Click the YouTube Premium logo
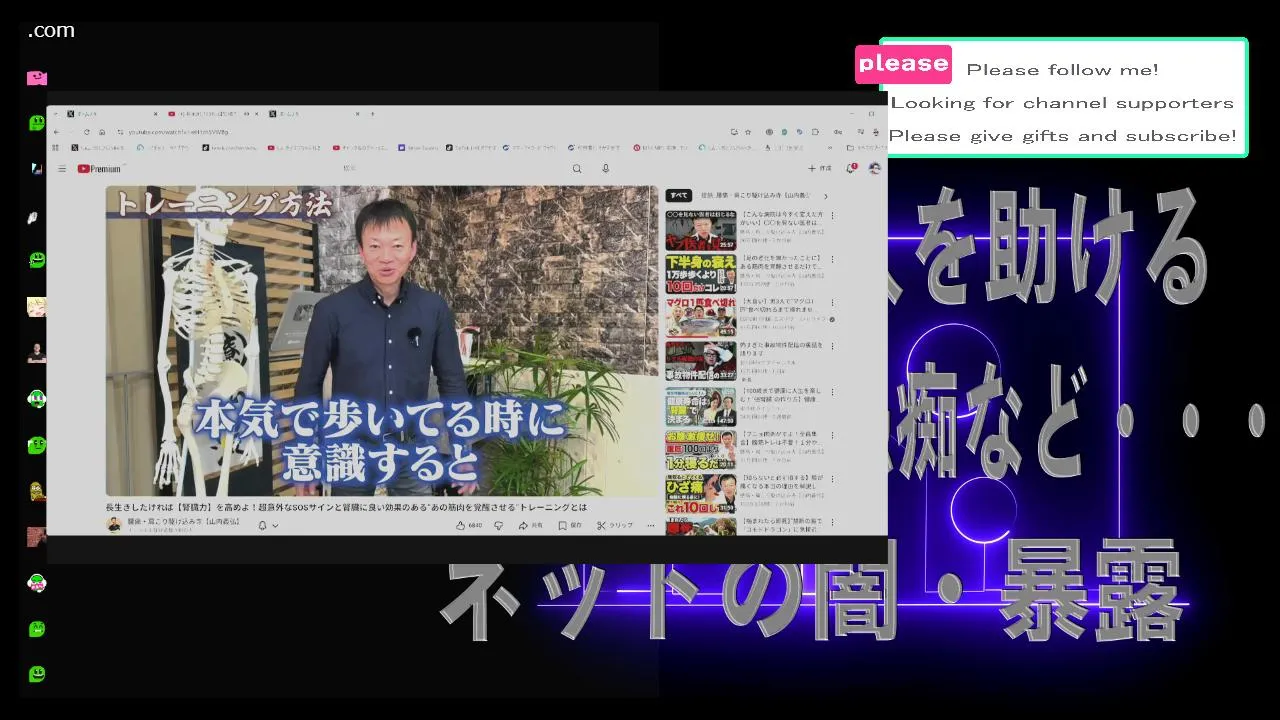 coord(99,169)
